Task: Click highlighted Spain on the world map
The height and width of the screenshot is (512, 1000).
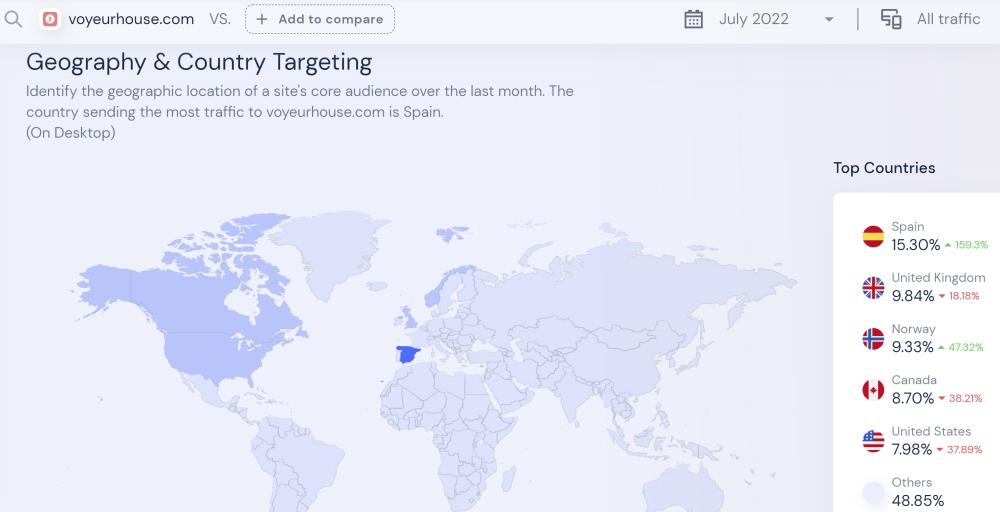Action: click(x=408, y=354)
